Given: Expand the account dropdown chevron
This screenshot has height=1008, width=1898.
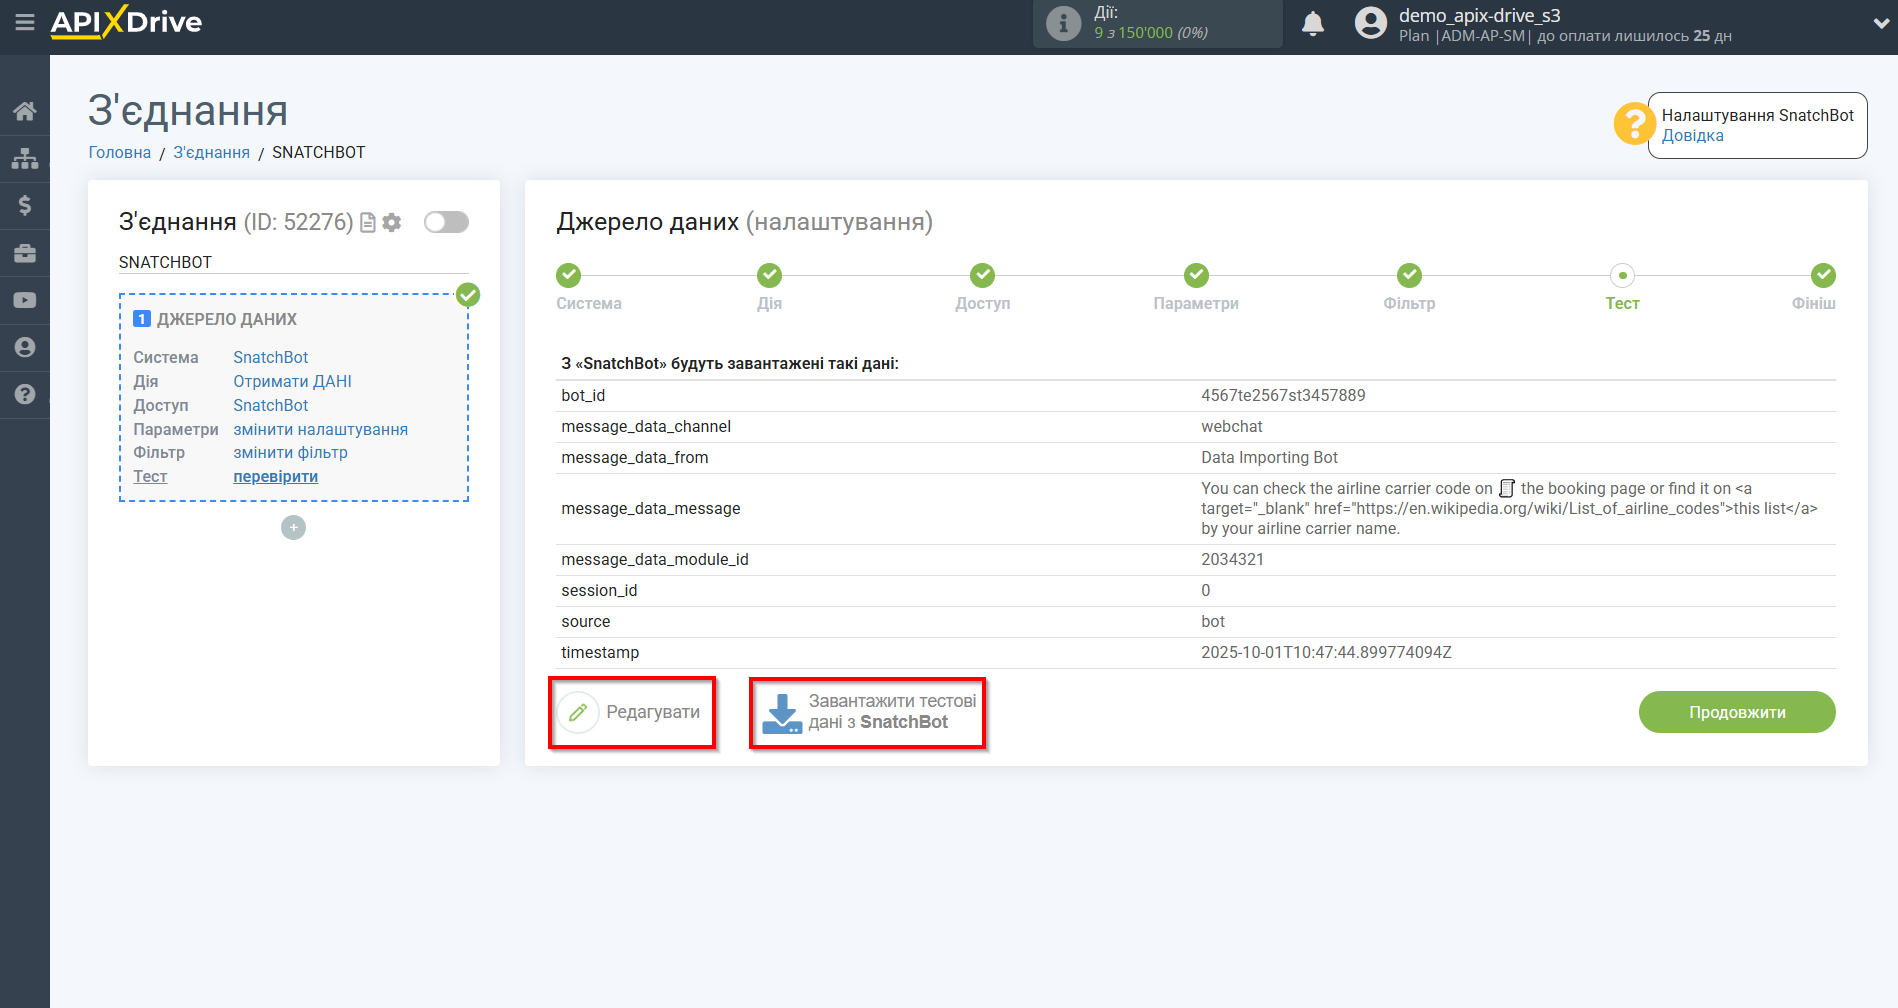Looking at the screenshot, I should tap(1880, 24).
